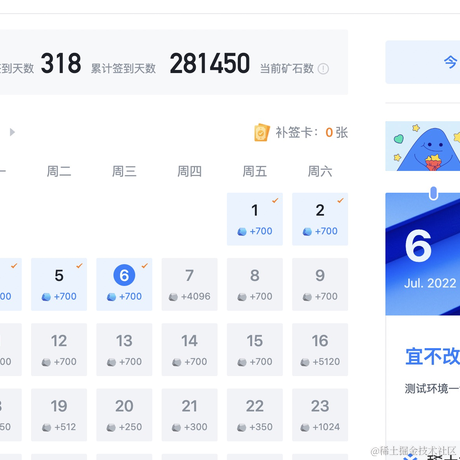Select calendar day 22 with +350
This screenshot has width=460, height=460.
tap(255, 415)
